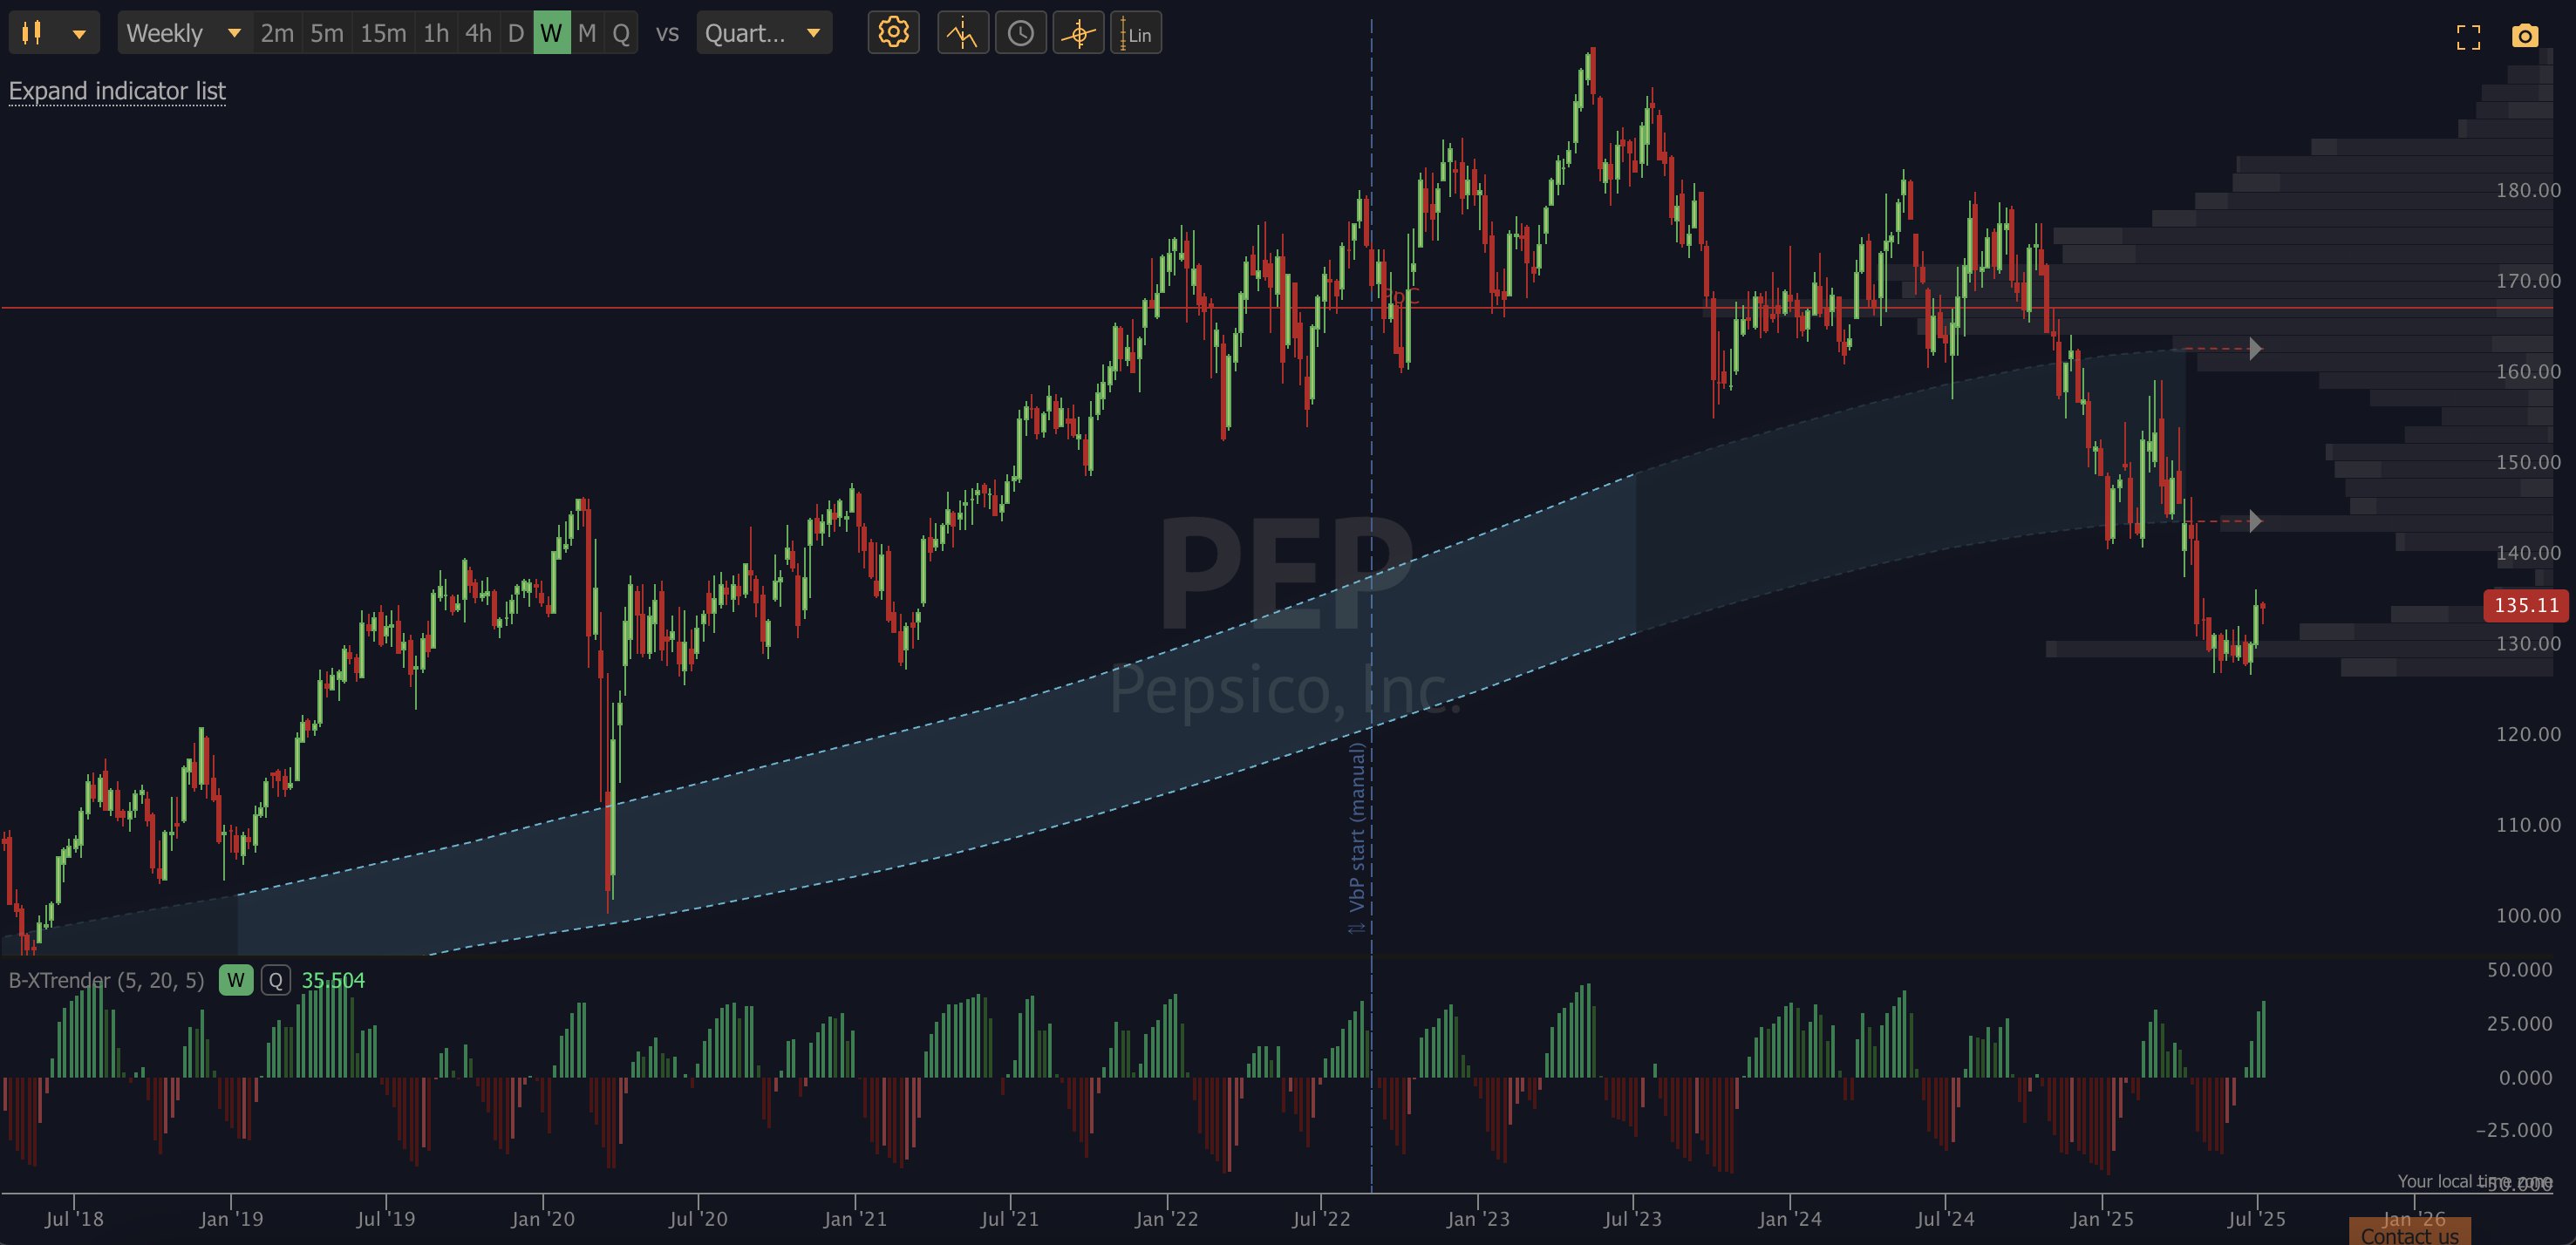Screen dimensions: 2576x1245
Task: Click the clock session icon
Action: click(1020, 33)
